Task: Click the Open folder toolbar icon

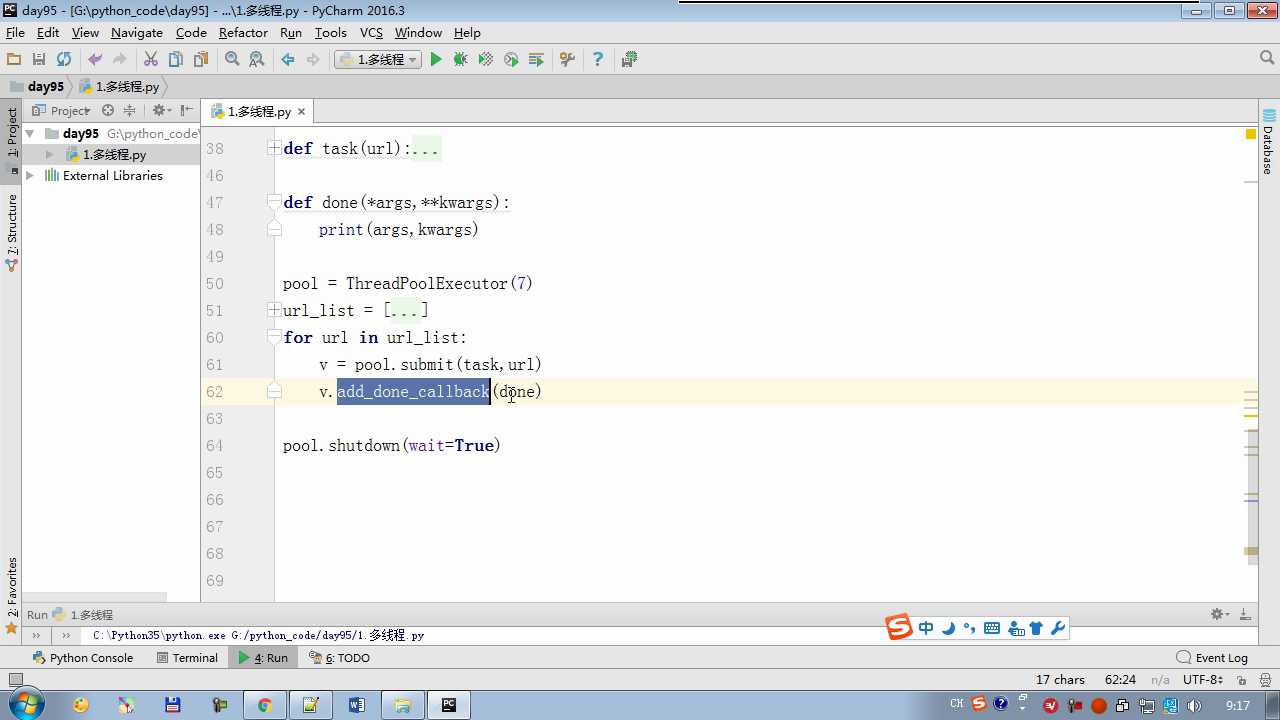Action: pyautogui.click(x=14, y=60)
